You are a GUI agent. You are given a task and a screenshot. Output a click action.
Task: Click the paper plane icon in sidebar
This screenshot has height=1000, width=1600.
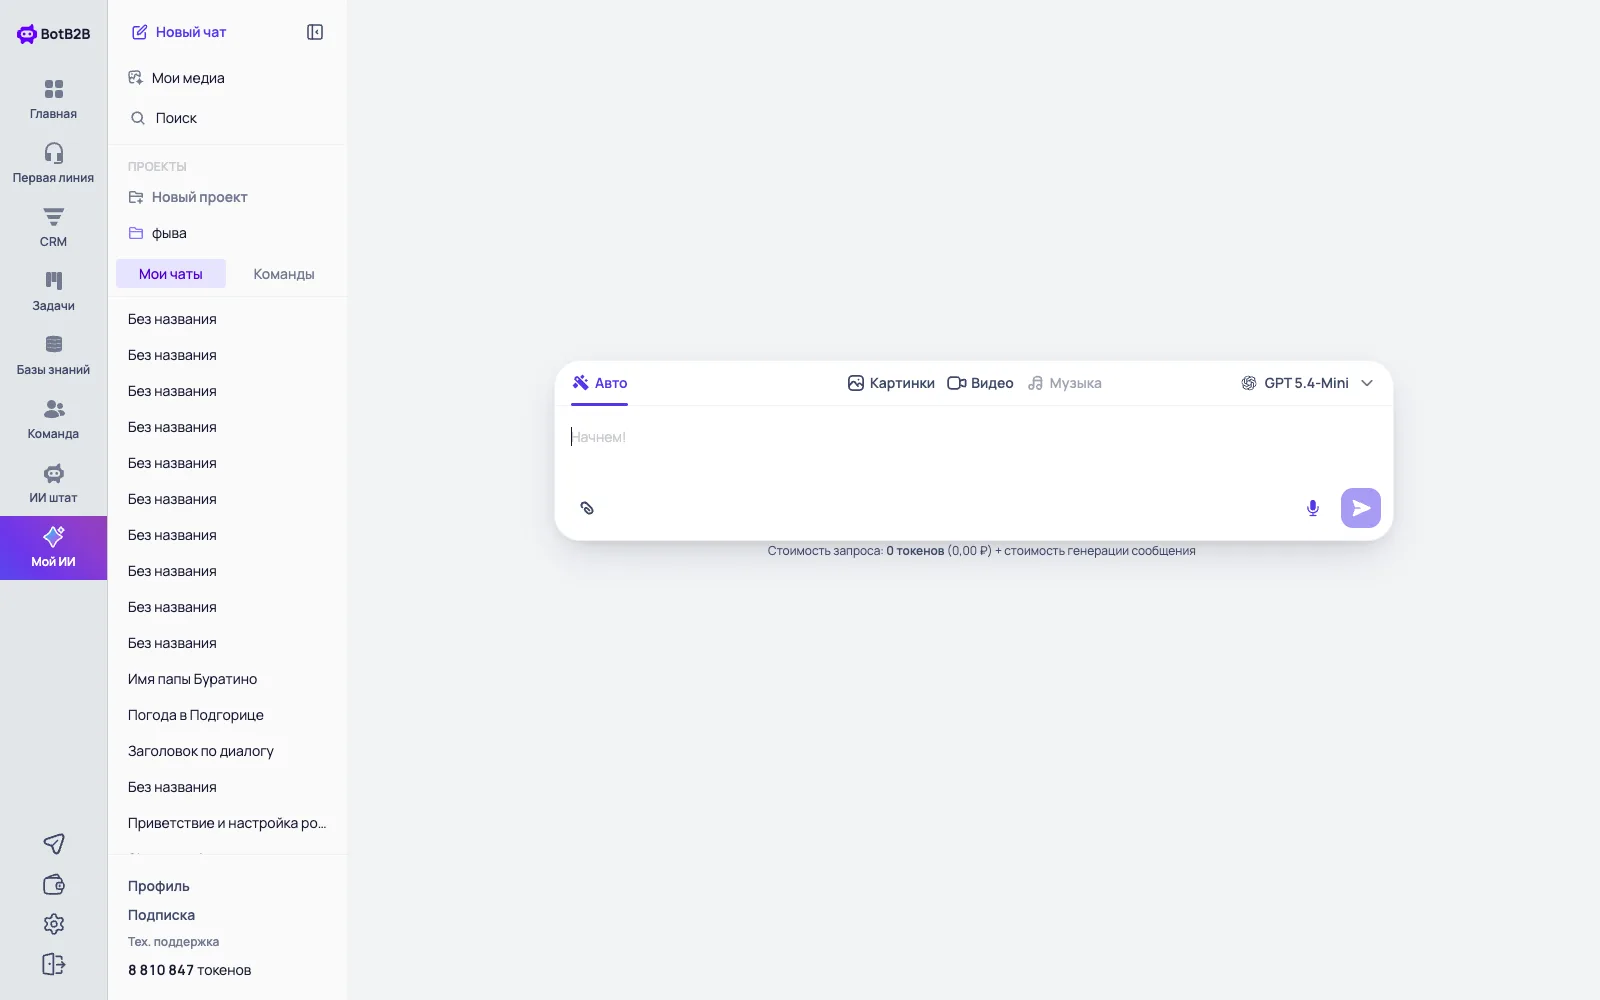point(54,844)
